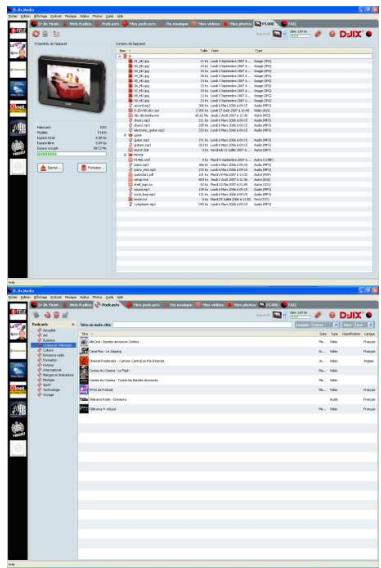The width and height of the screenshot is (381, 568).
Task: Select the CanalPlus - Le Zapping podcast row
Action: click(x=227, y=351)
